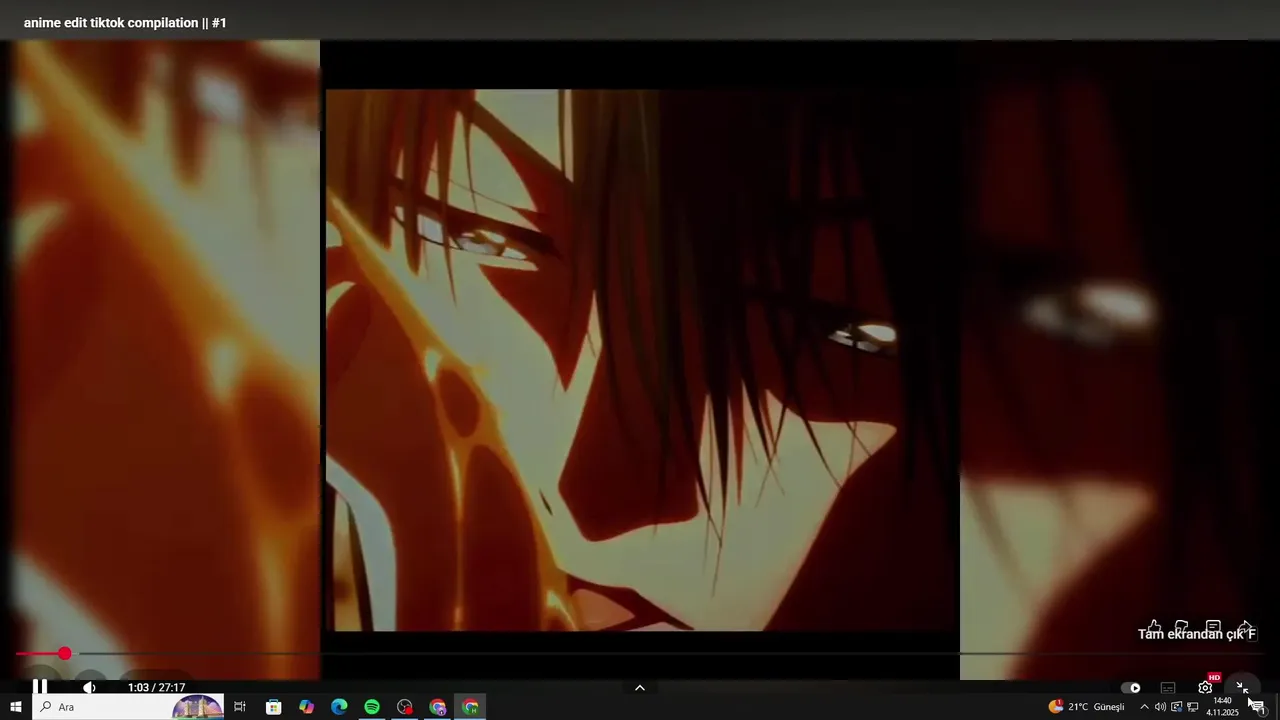Click the search highlight bridge image
The width and height of the screenshot is (1280, 720).
pos(198,707)
